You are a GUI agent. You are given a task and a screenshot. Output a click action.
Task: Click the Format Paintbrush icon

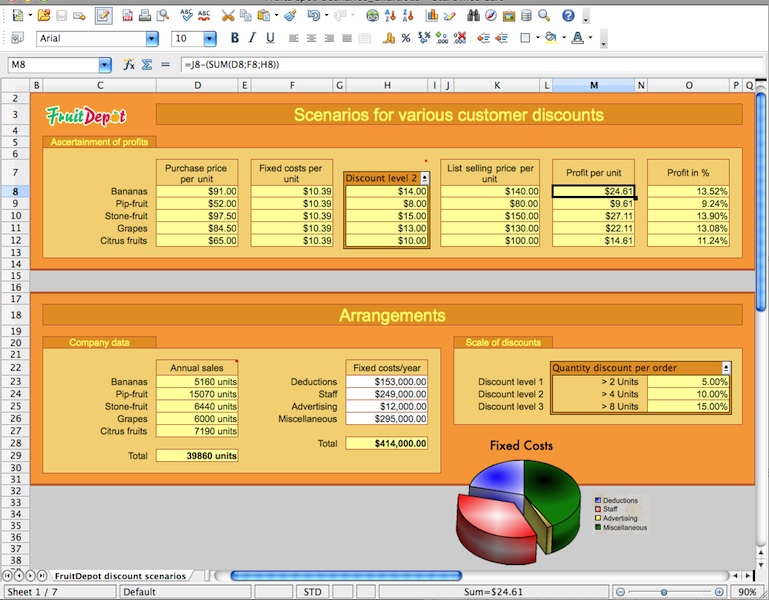tap(289, 16)
